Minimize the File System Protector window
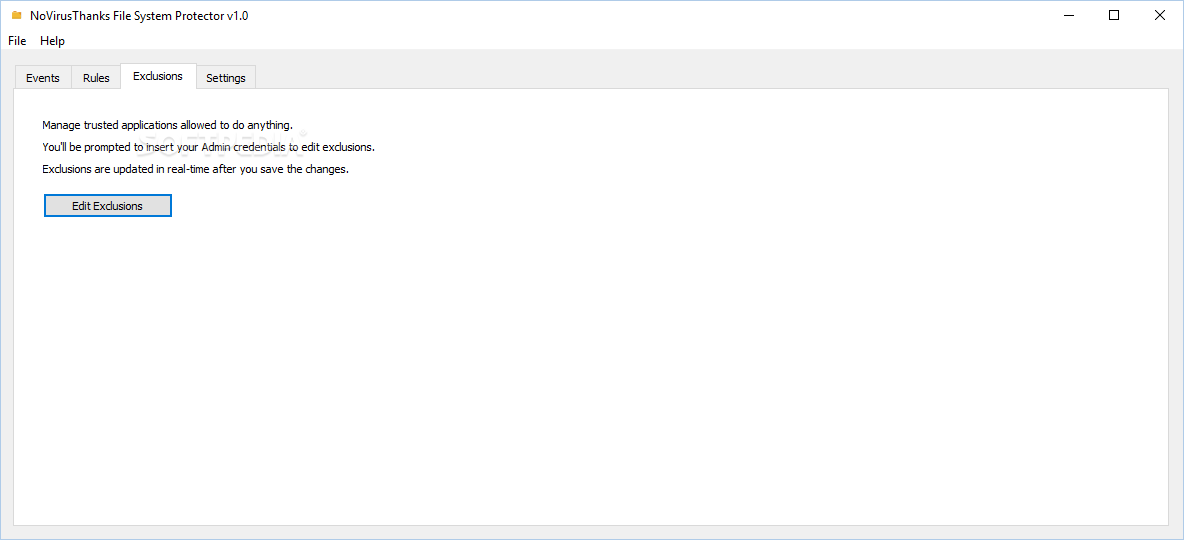This screenshot has width=1184, height=540. coord(1068,15)
